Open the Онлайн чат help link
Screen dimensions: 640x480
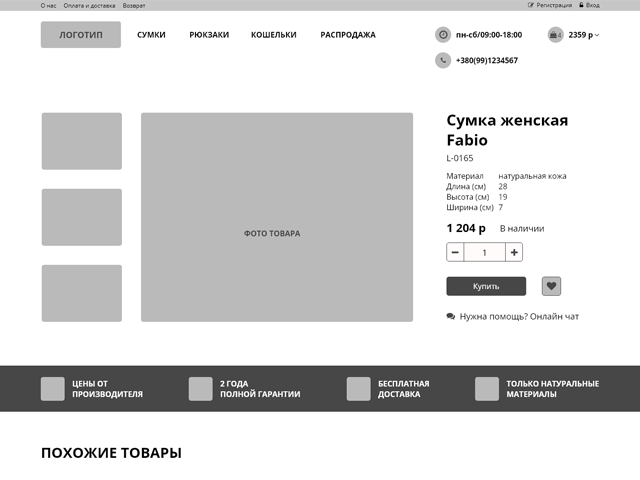(x=519, y=316)
